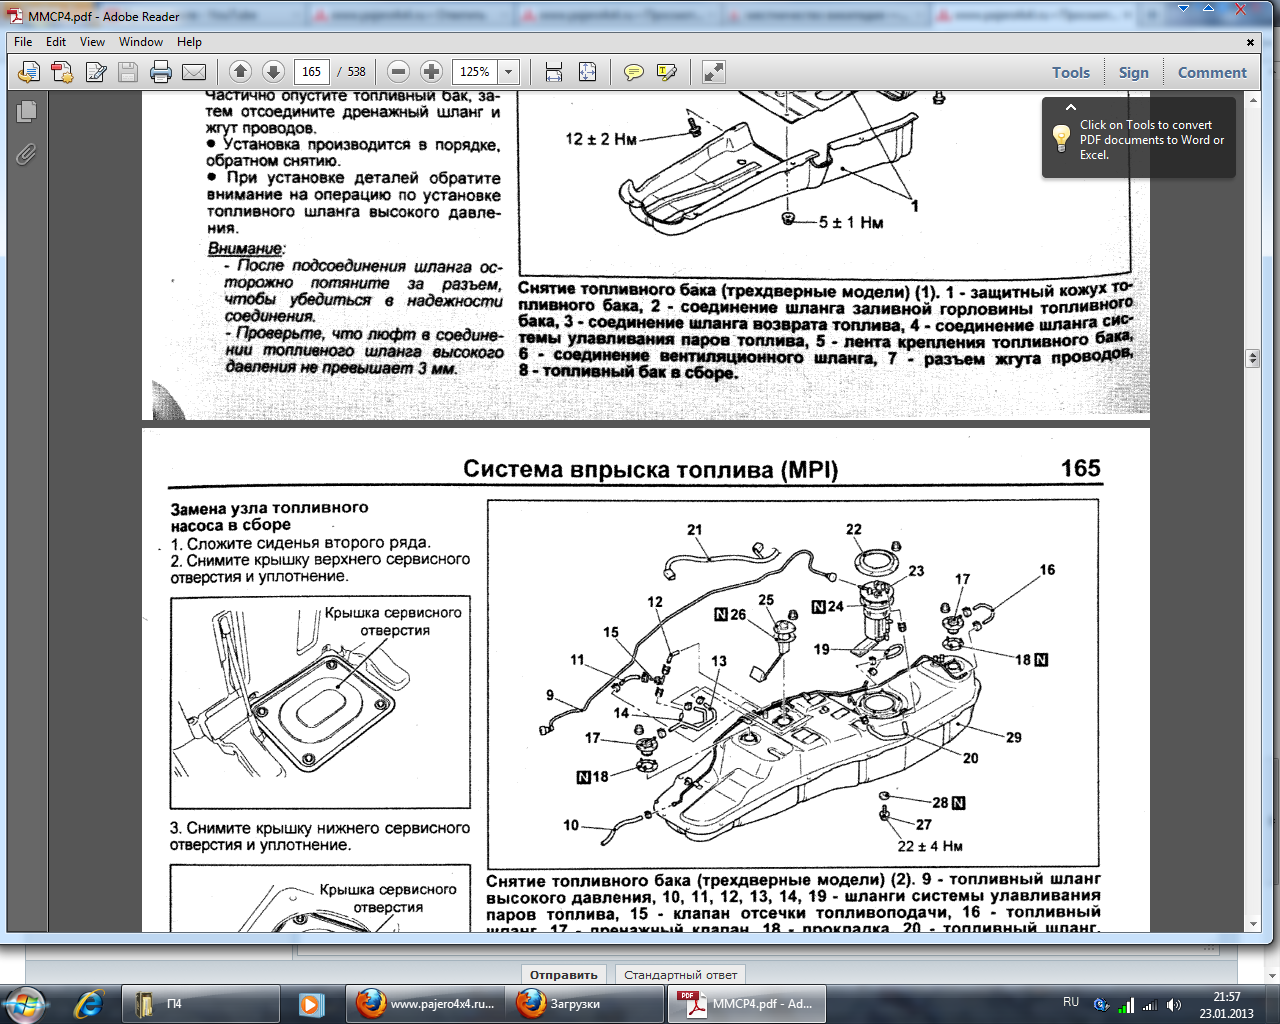1280x1024 pixels.
Task: Go to next page arrow
Action: coord(273,72)
